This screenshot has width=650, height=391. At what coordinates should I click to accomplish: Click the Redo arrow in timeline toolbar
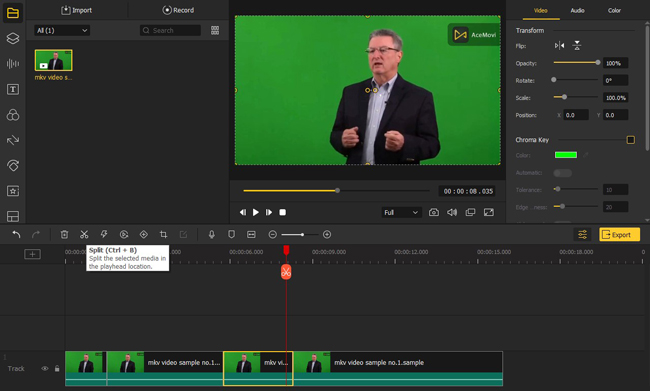click(x=36, y=234)
